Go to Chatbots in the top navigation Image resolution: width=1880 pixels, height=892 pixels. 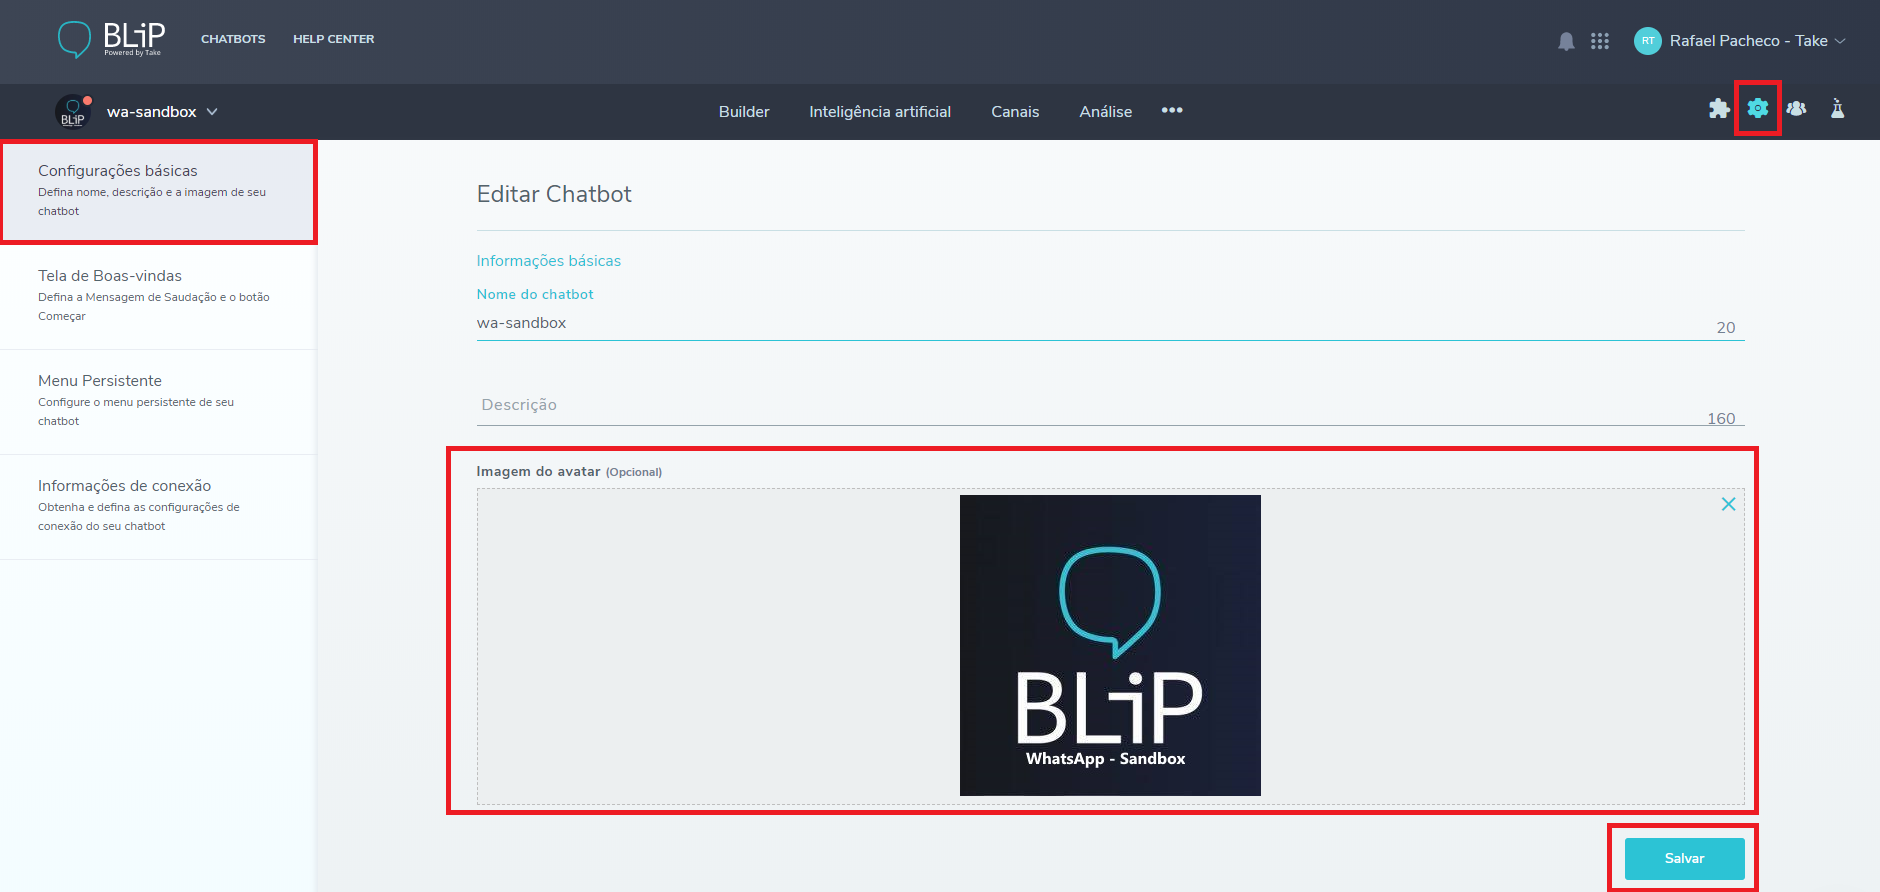[233, 39]
